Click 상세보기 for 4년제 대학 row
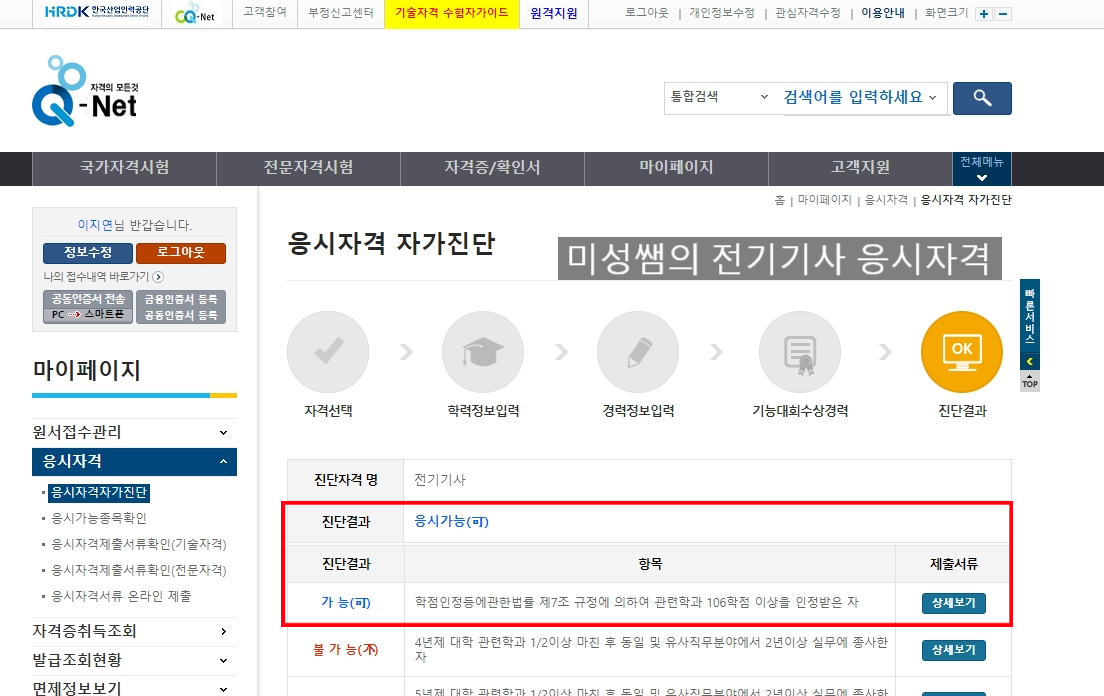Screen dimensions: 1104x696 click(x=953, y=650)
